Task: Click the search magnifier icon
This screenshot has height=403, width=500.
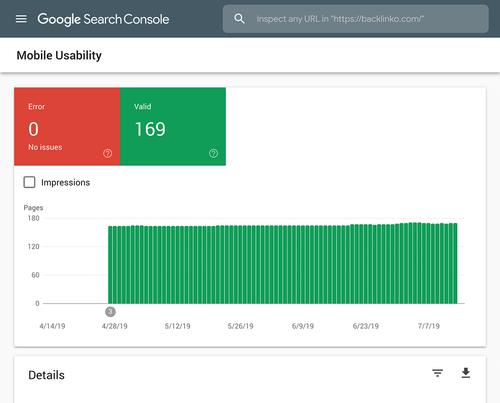Action: [x=239, y=19]
